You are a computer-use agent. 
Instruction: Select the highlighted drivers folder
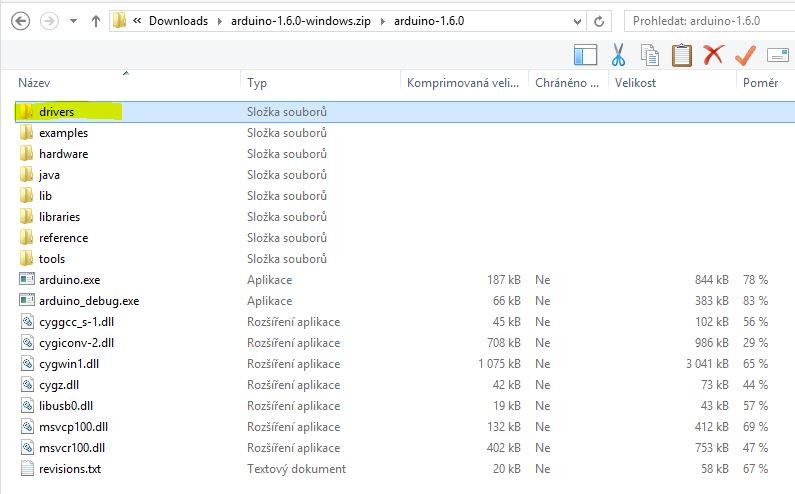tap(56, 112)
